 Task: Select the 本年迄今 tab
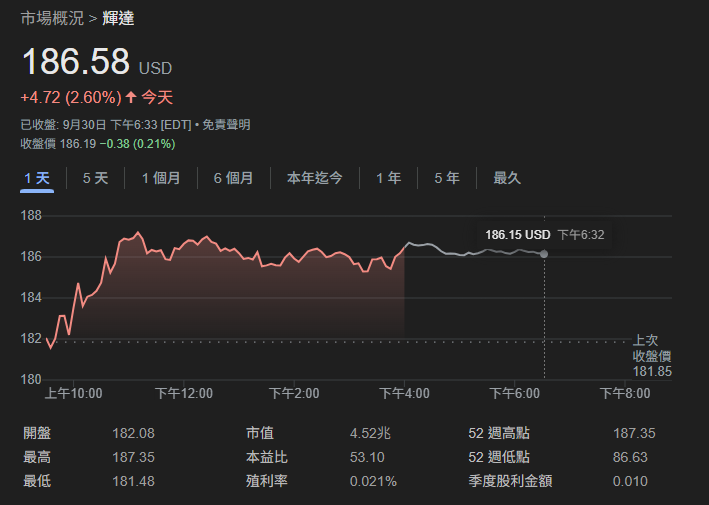pos(314,178)
